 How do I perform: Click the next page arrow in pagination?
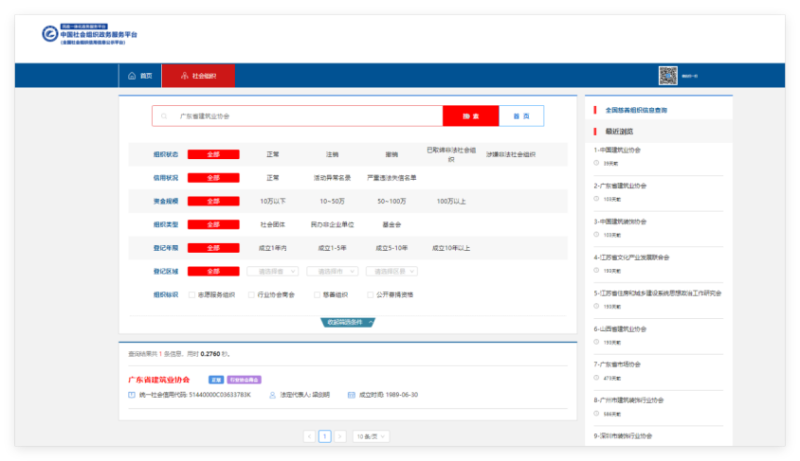click(340, 436)
